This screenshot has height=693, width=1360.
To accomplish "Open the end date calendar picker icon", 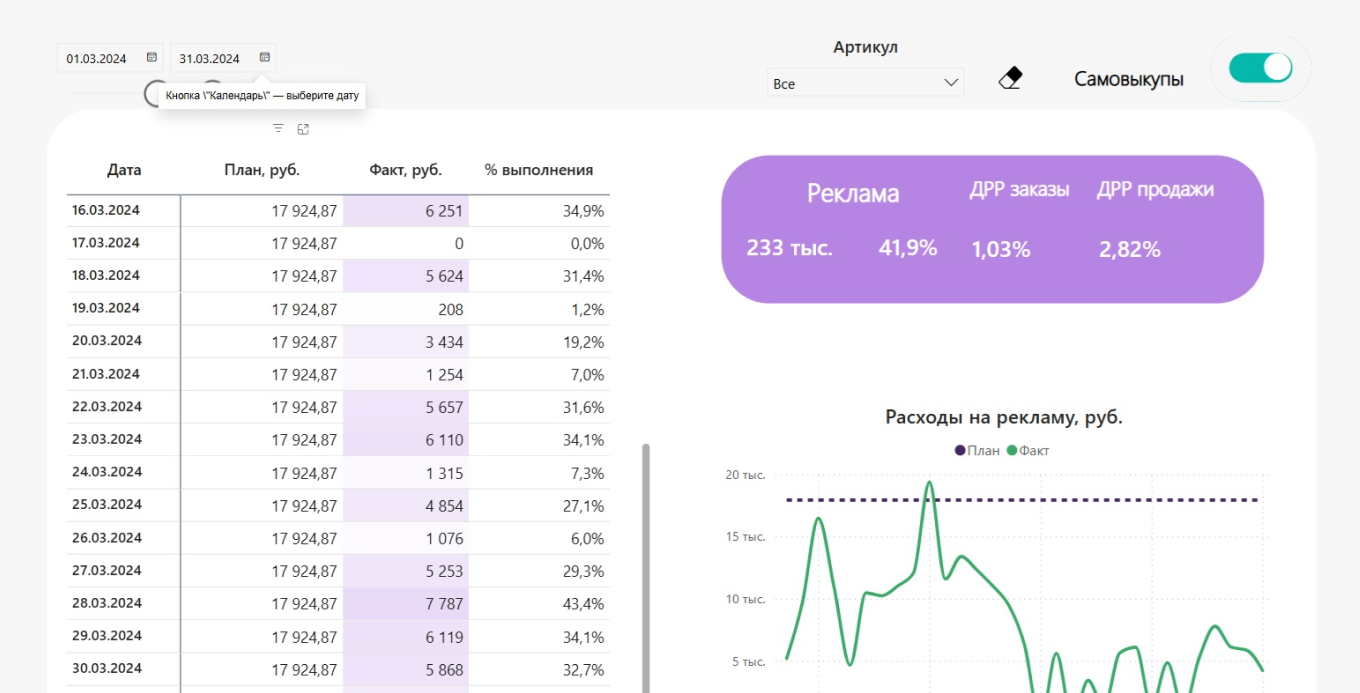I will 265,58.
